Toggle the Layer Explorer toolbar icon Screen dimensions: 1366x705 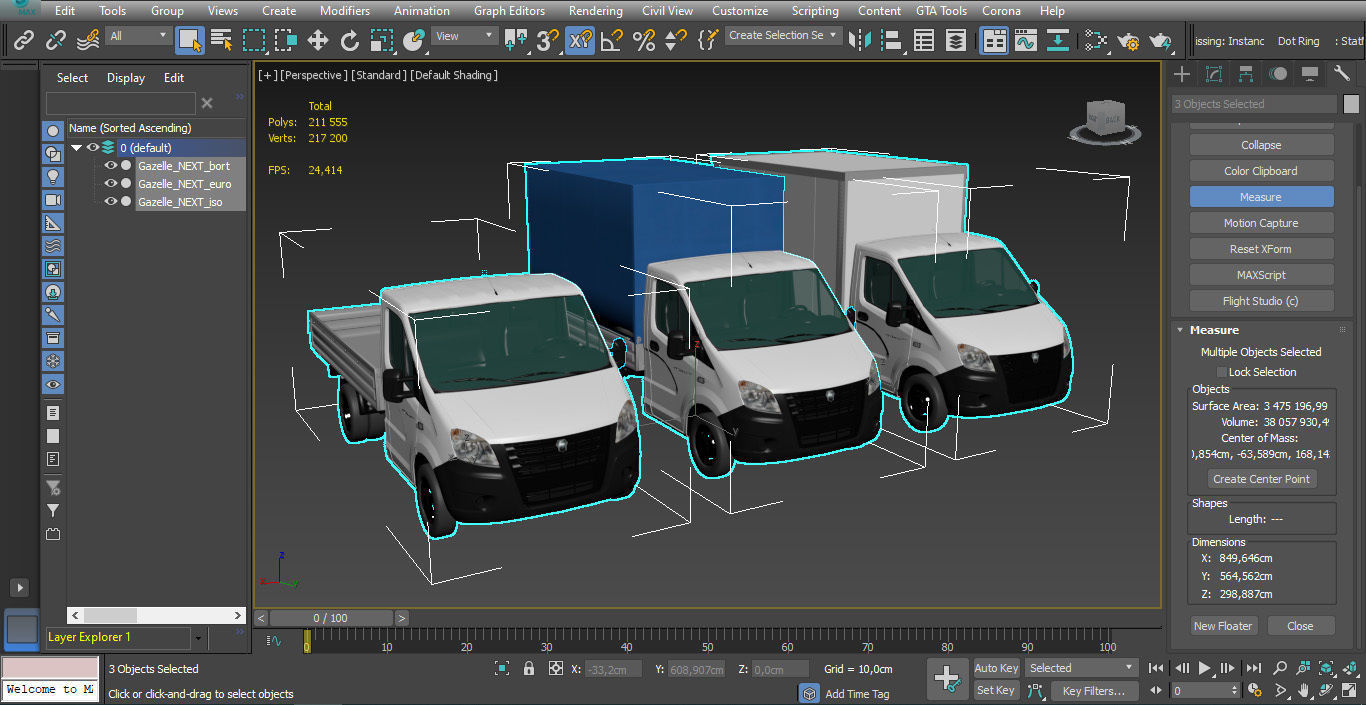(956, 40)
